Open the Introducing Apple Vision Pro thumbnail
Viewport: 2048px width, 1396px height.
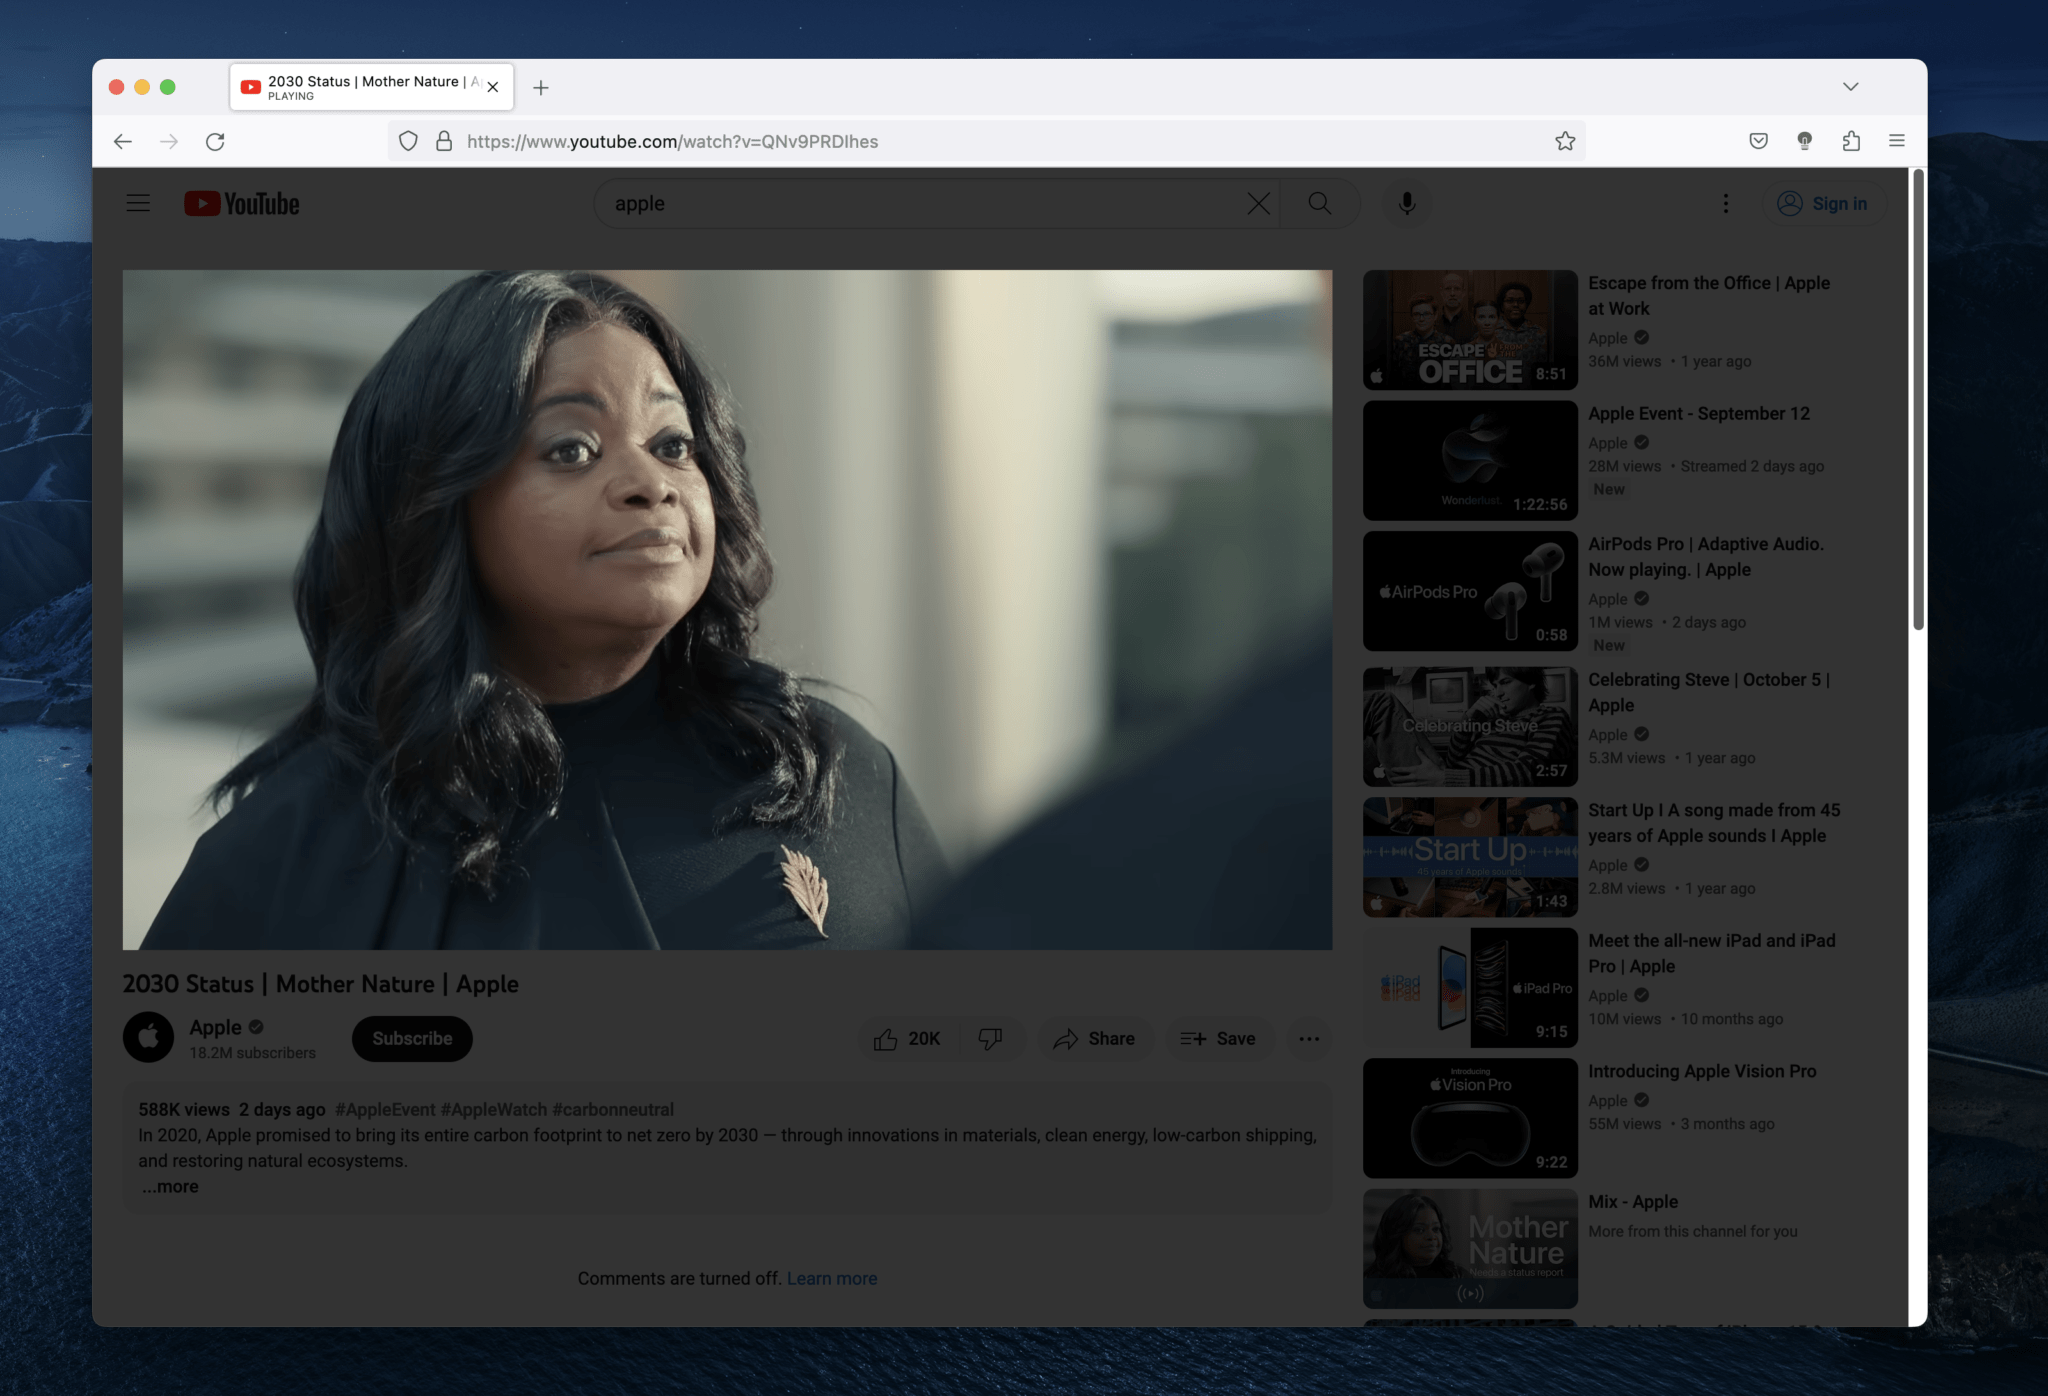tap(1469, 1117)
